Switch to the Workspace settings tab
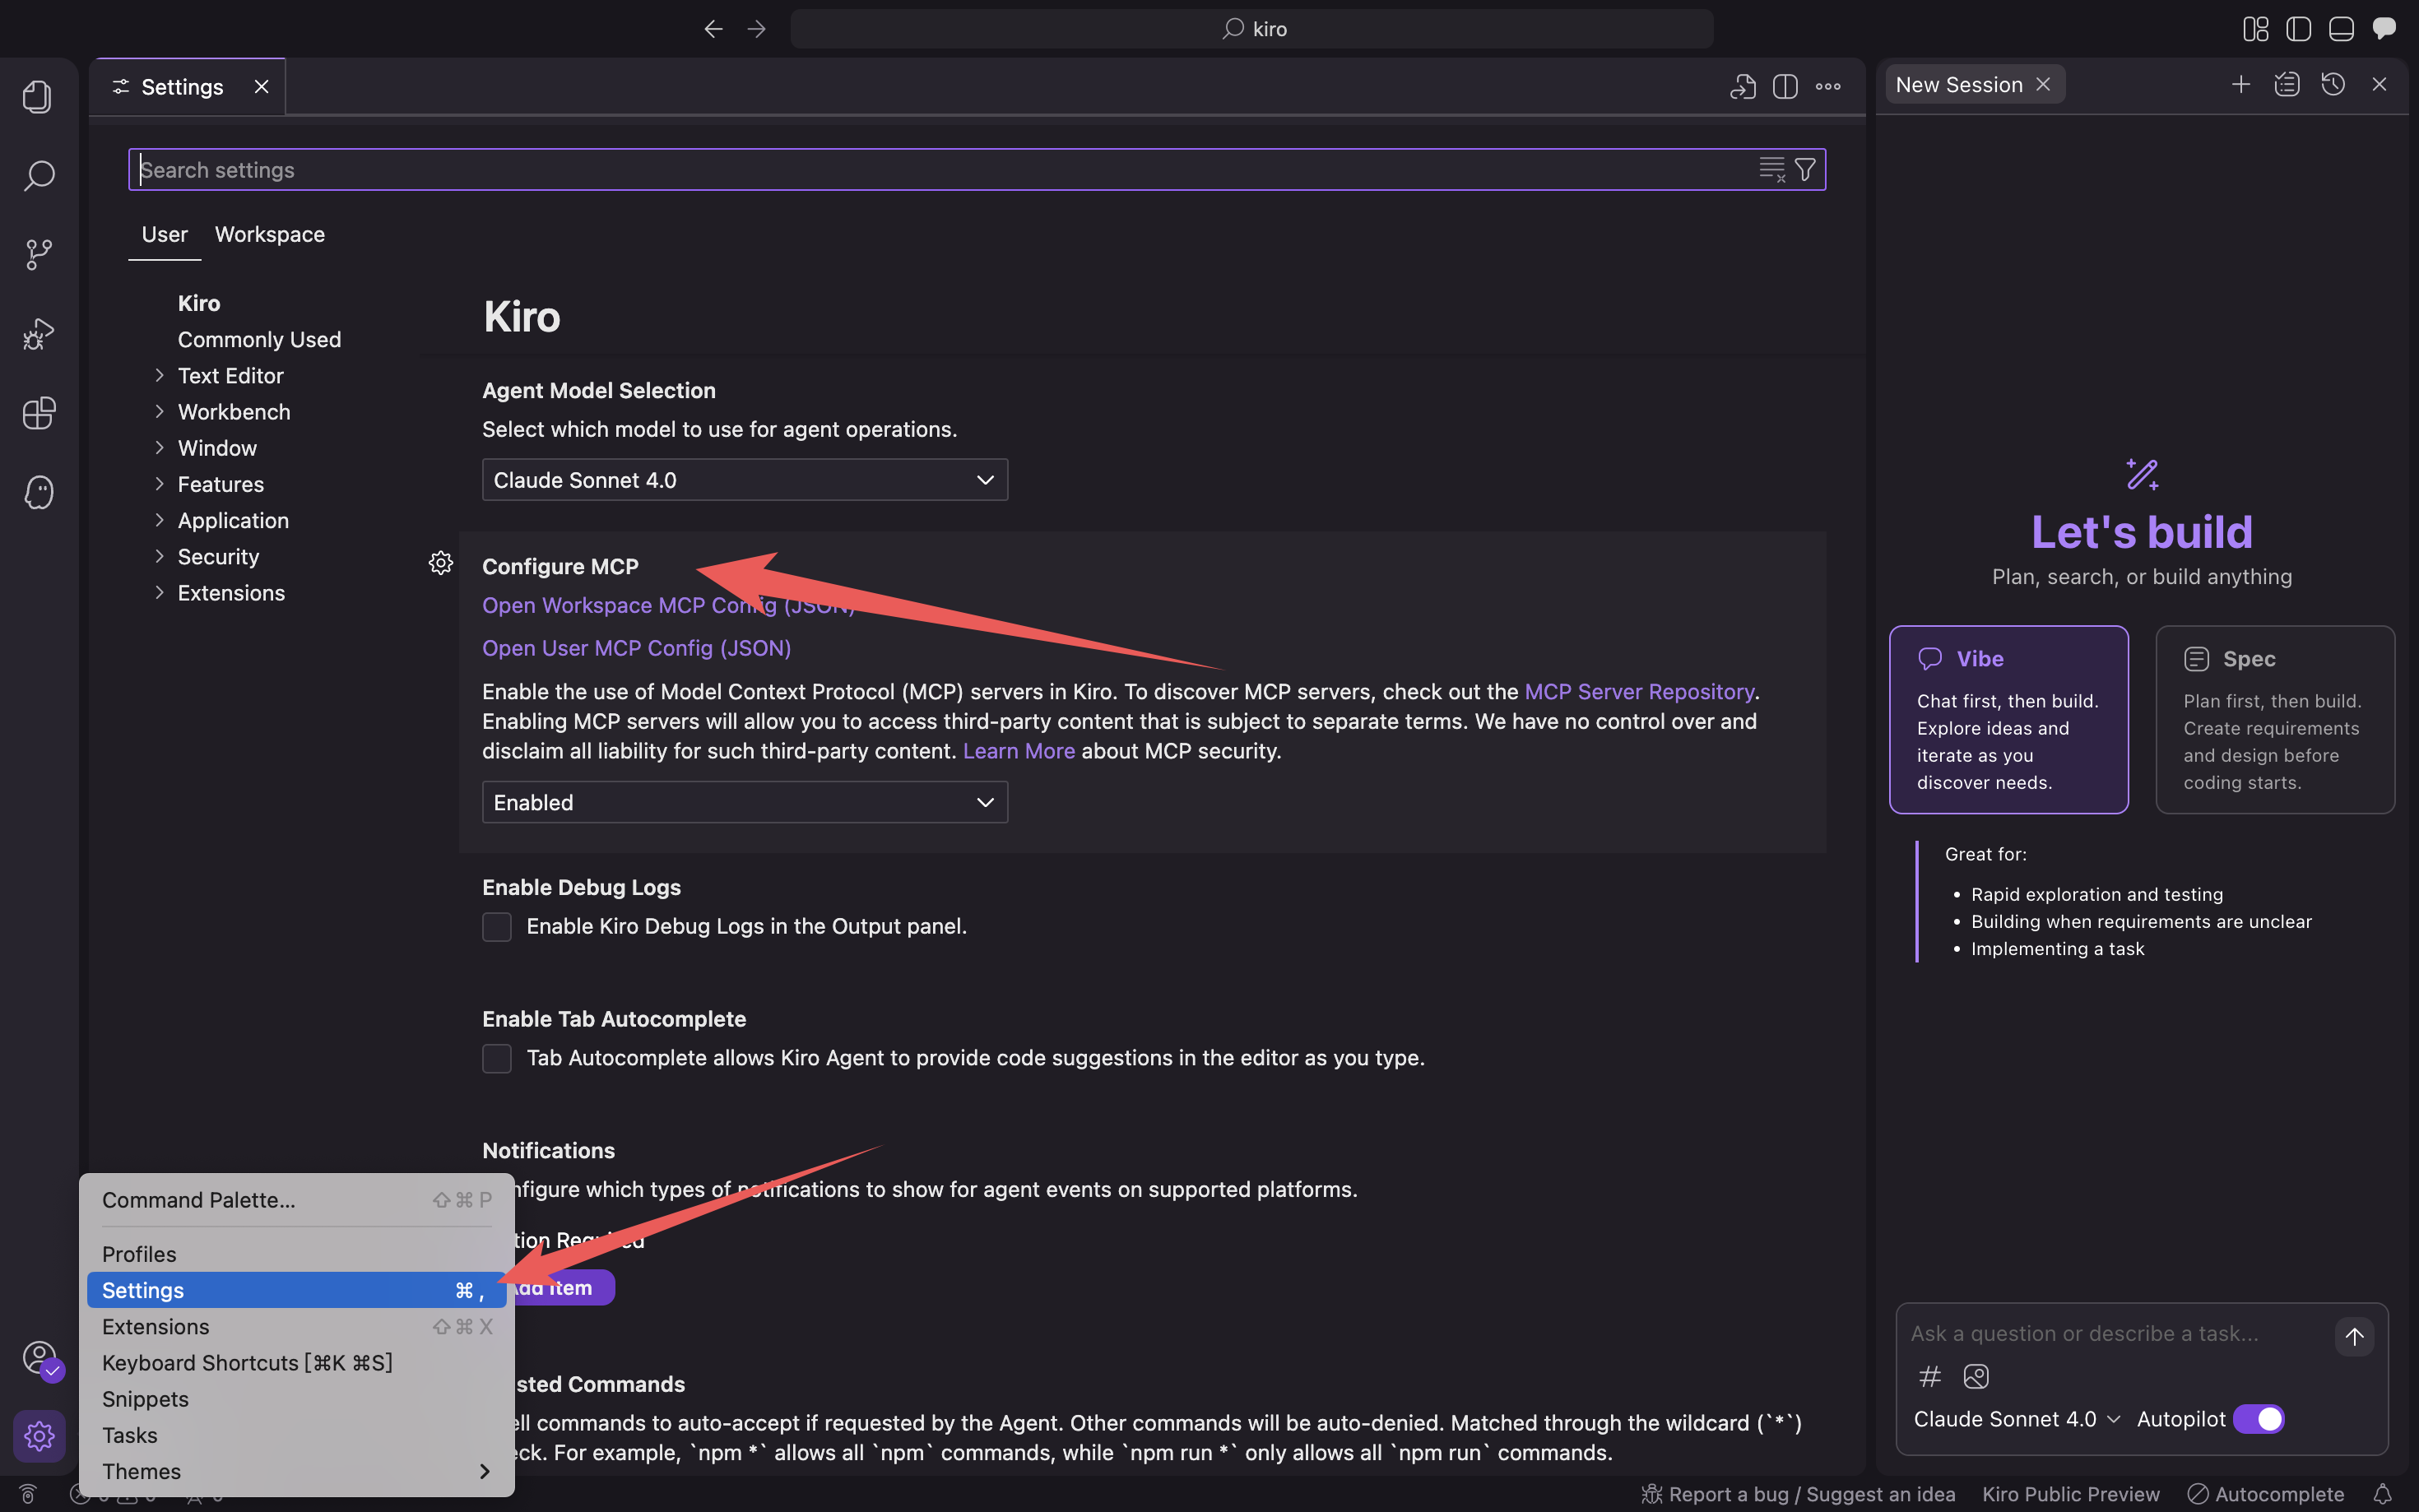 (269, 234)
